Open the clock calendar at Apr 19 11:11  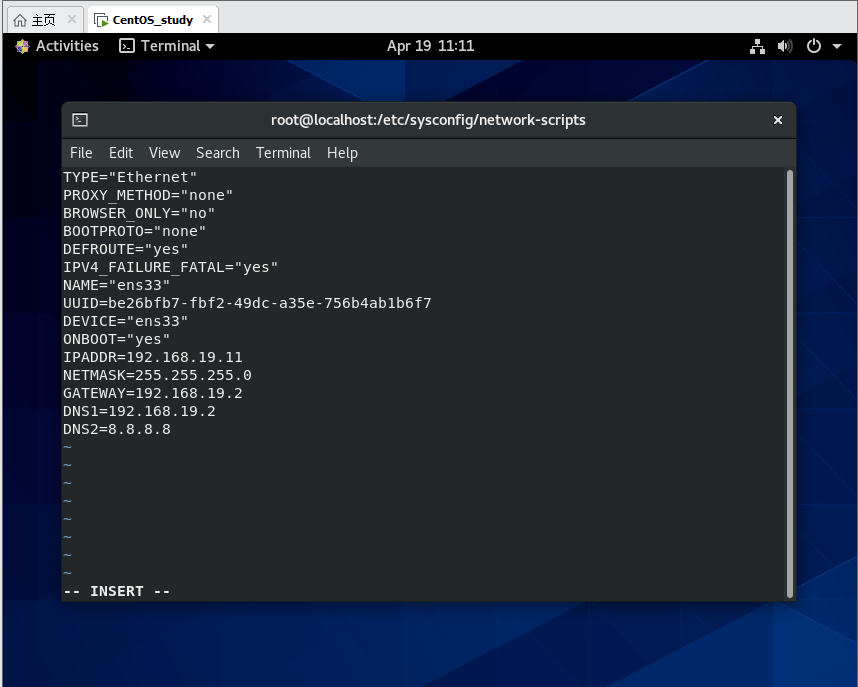(x=430, y=46)
